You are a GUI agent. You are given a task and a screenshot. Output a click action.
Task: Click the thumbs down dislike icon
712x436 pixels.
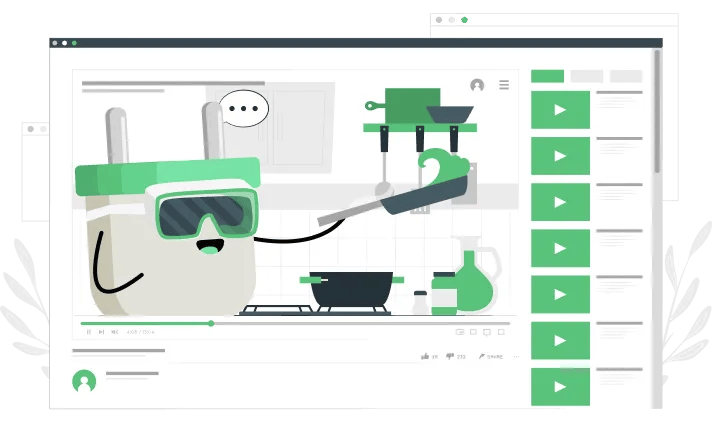450,356
